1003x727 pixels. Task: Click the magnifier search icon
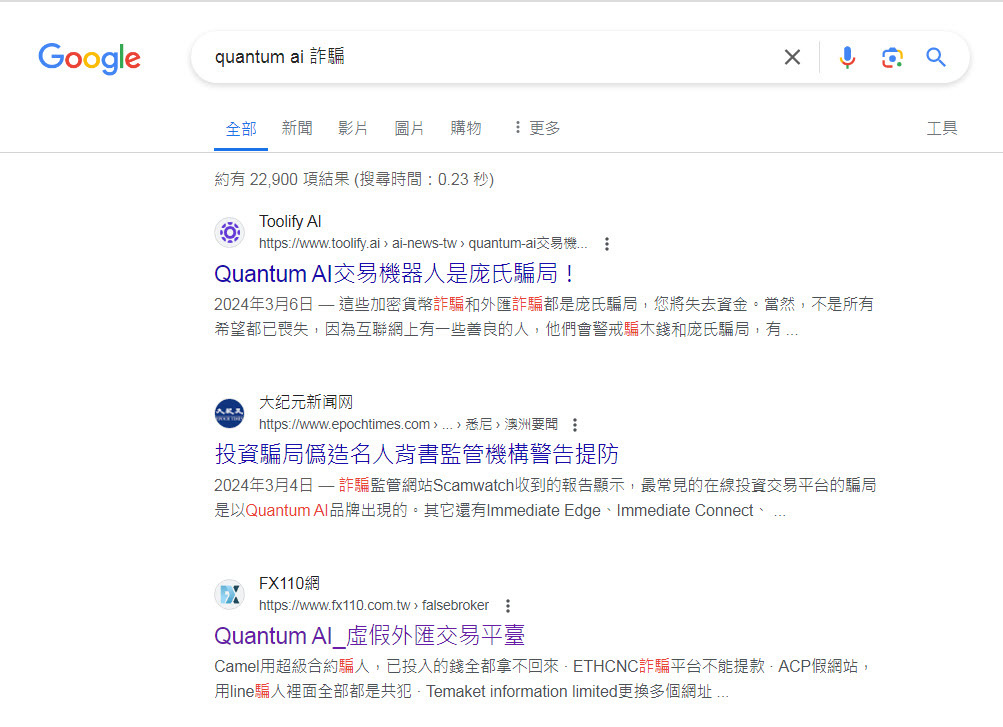point(936,58)
